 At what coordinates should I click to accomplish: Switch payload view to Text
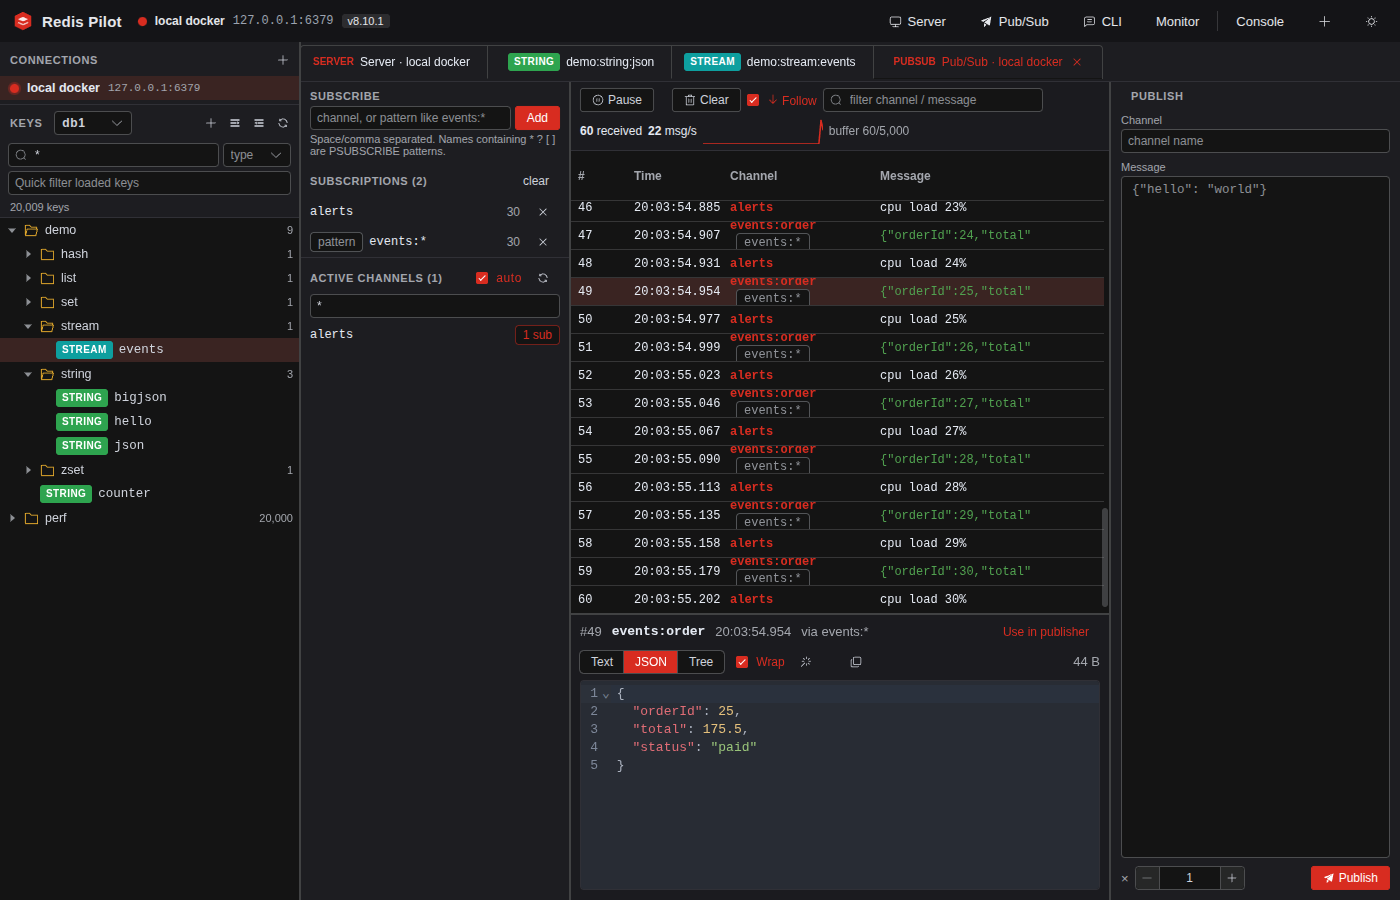click(x=602, y=662)
